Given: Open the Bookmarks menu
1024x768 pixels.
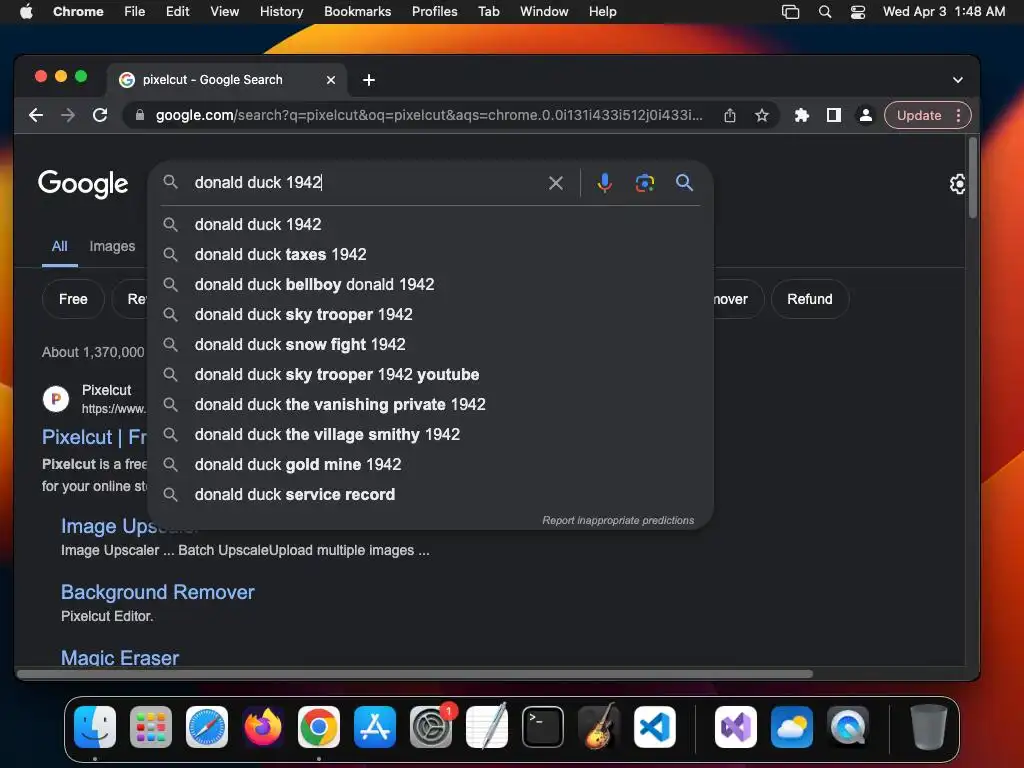Looking at the screenshot, I should [357, 11].
